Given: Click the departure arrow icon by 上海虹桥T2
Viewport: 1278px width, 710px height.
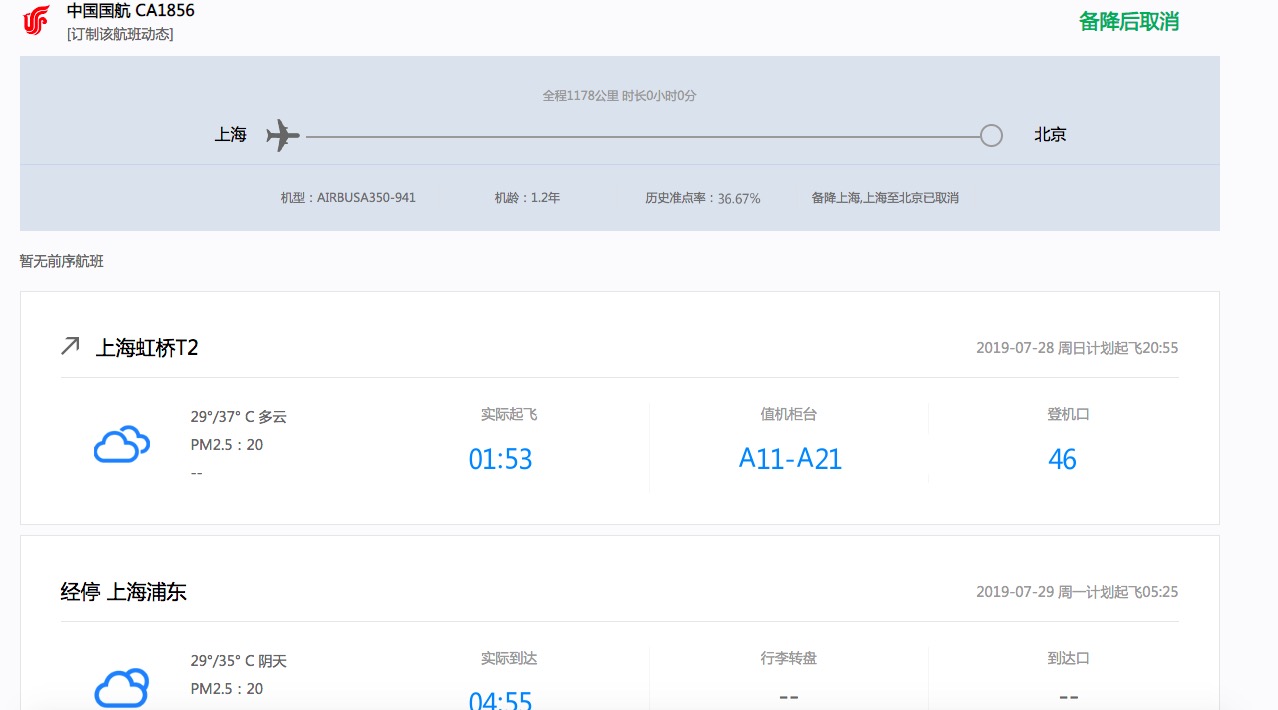Looking at the screenshot, I should (70, 346).
